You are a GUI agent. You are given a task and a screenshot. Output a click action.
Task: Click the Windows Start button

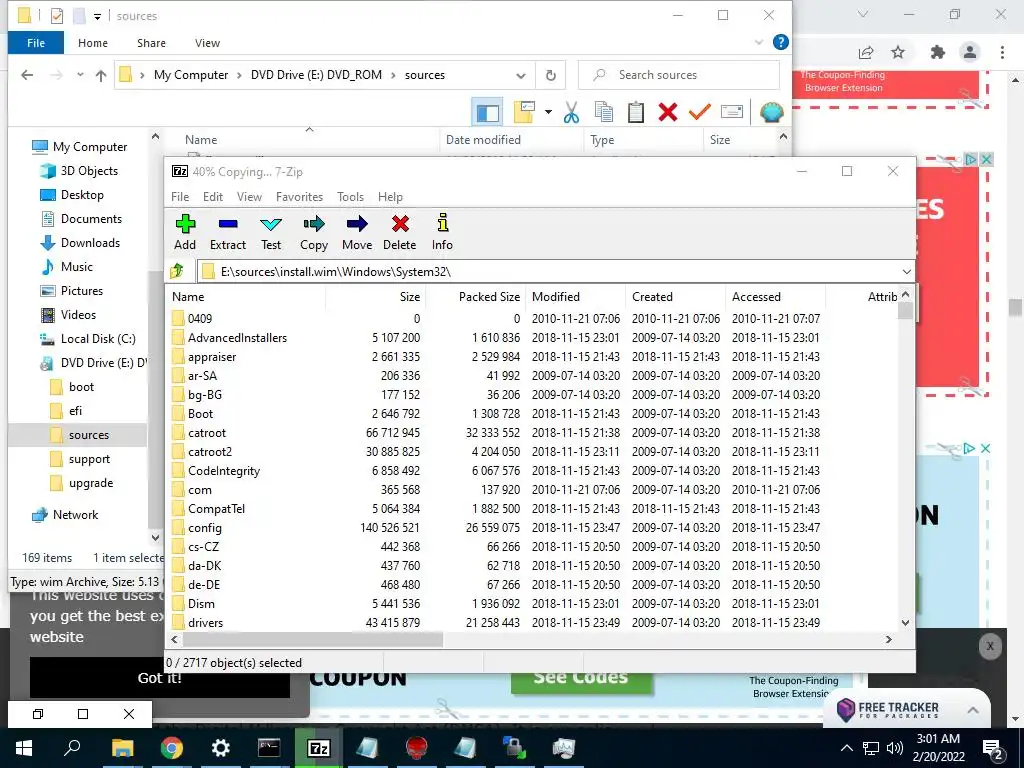[x=24, y=748]
